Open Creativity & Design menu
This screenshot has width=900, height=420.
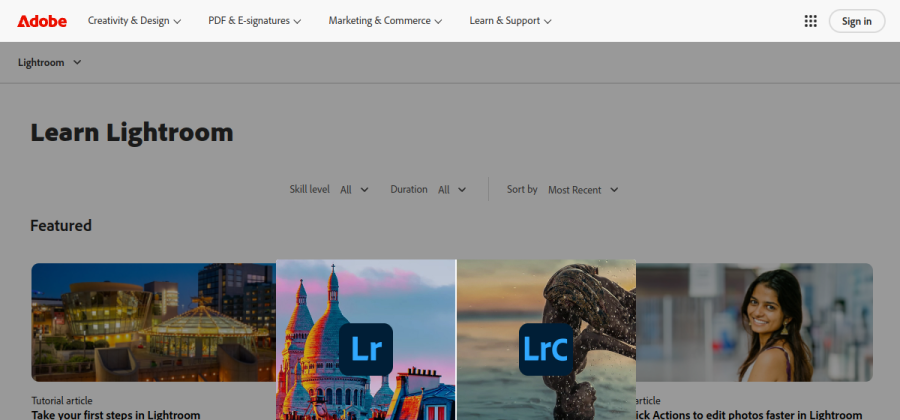coord(134,21)
